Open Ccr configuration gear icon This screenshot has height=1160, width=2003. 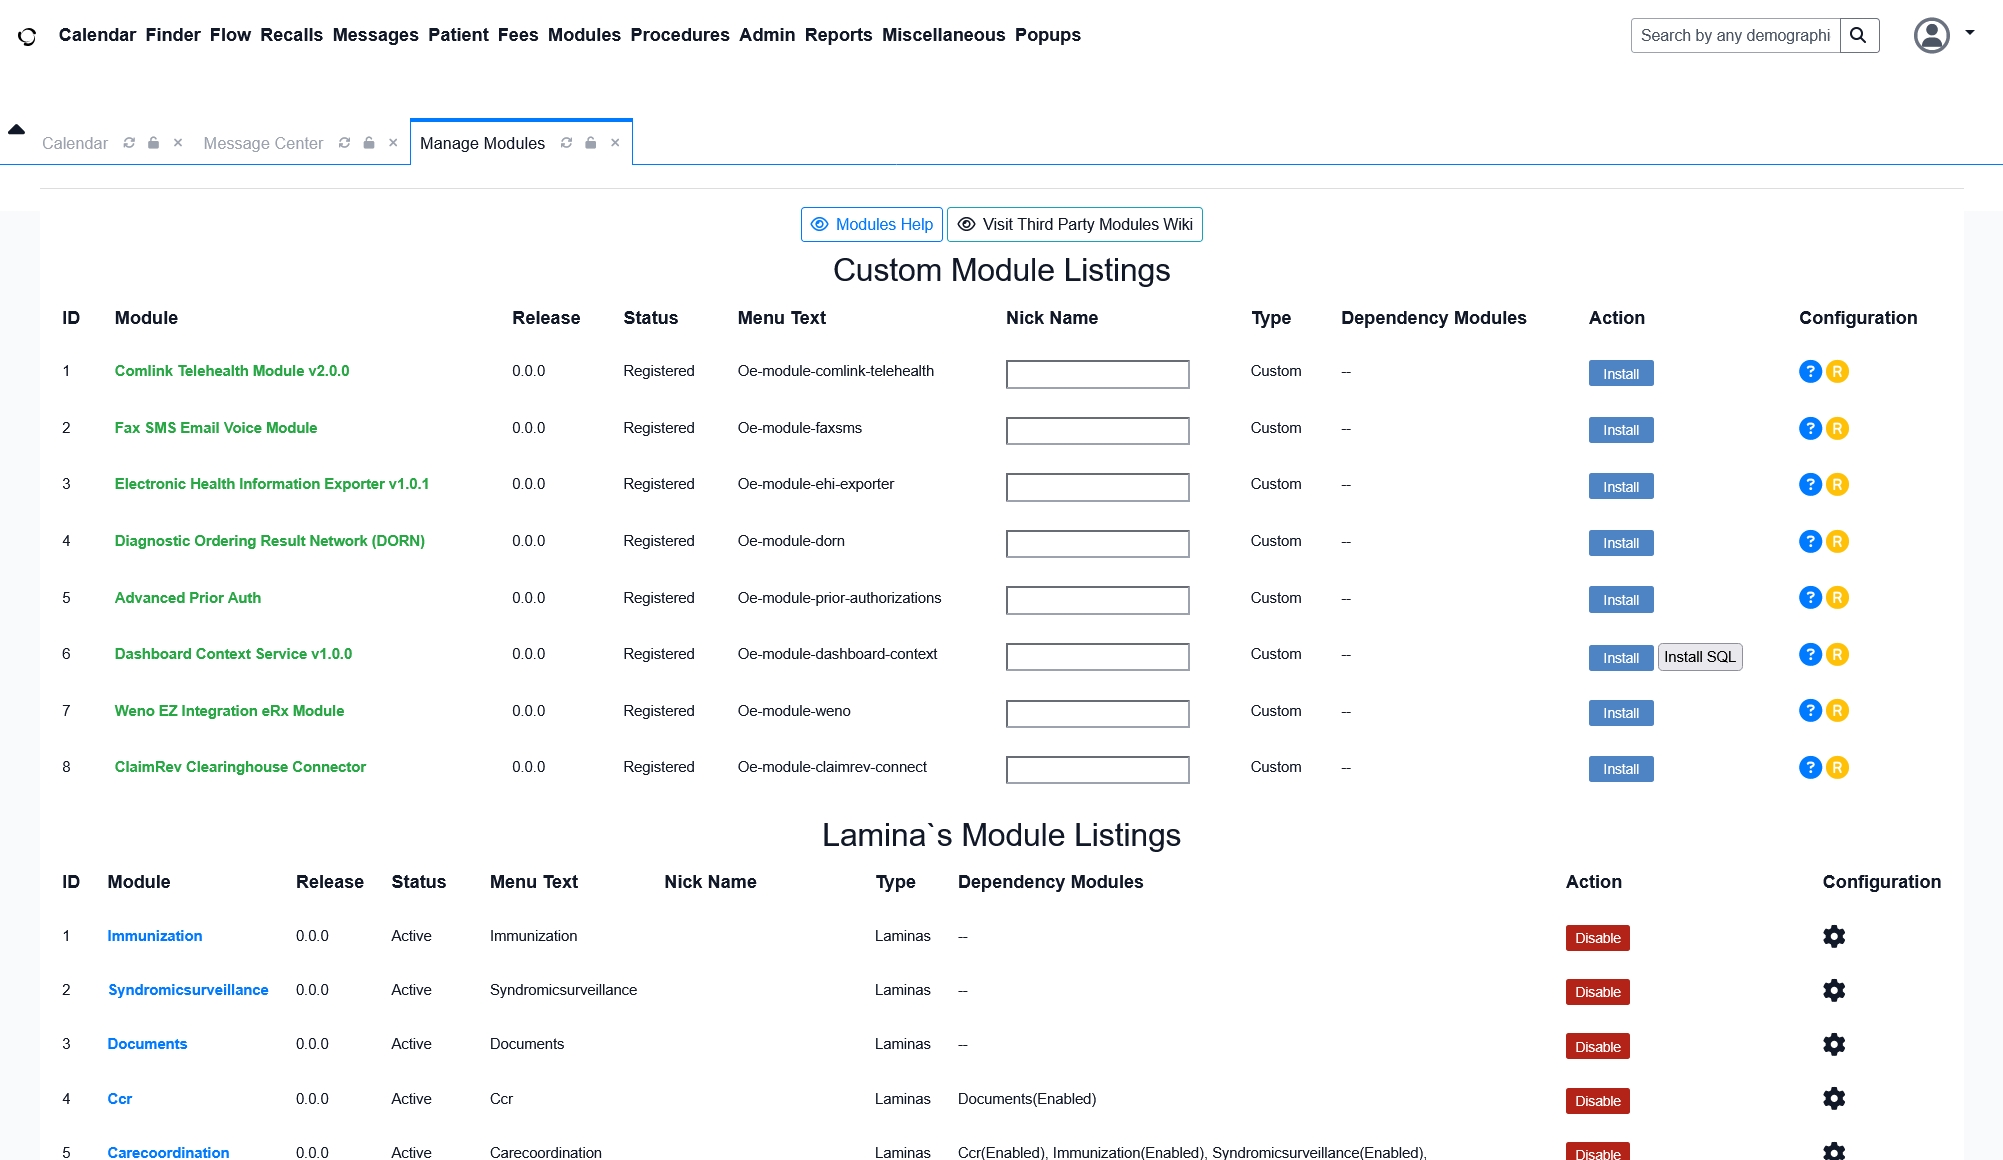pos(1834,1098)
